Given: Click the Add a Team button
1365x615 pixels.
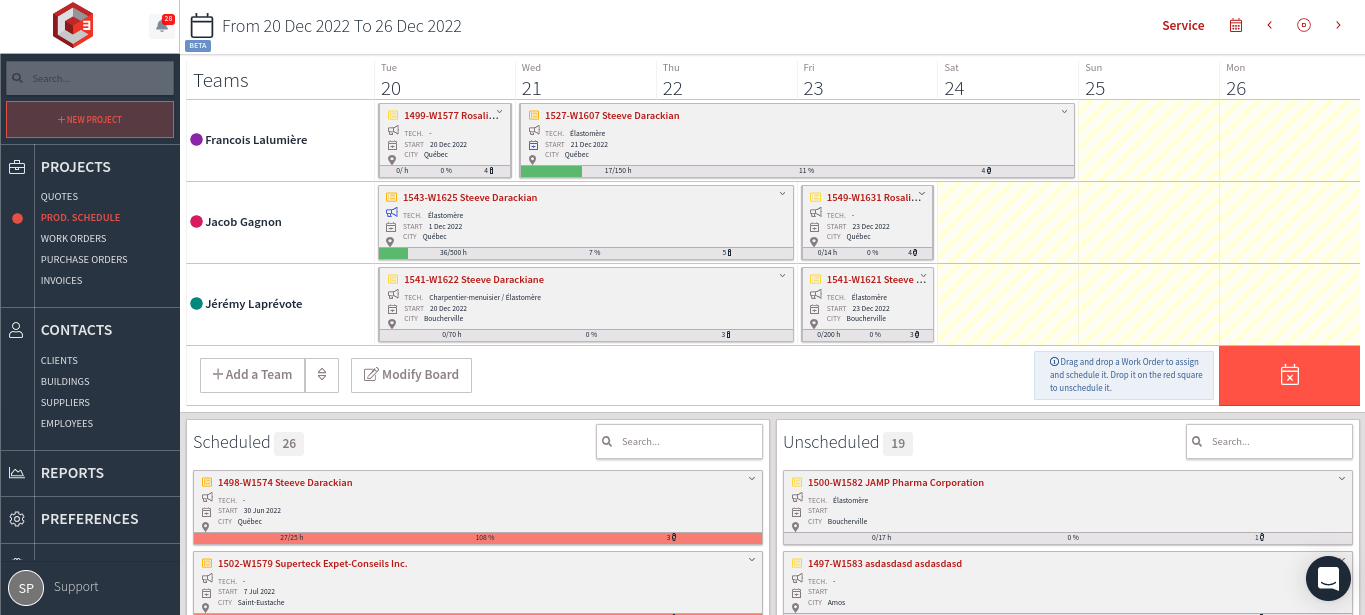Looking at the screenshot, I should click(252, 375).
